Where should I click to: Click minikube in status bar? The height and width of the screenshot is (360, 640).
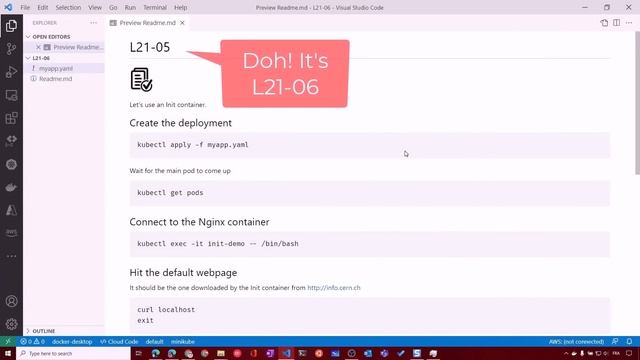point(183,342)
